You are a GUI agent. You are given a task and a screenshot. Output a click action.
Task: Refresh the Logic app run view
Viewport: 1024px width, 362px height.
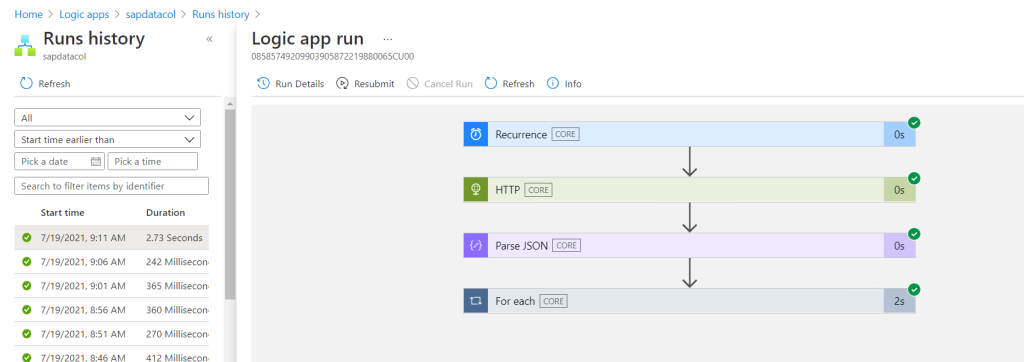(509, 84)
